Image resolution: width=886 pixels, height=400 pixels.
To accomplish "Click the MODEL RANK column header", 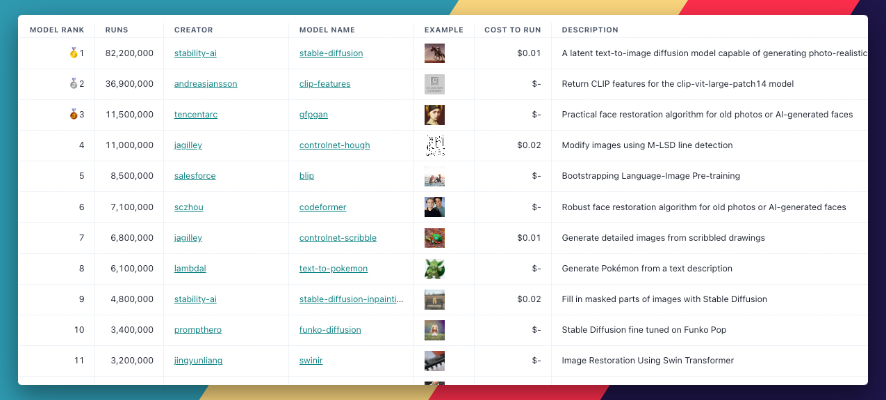I will click(57, 30).
